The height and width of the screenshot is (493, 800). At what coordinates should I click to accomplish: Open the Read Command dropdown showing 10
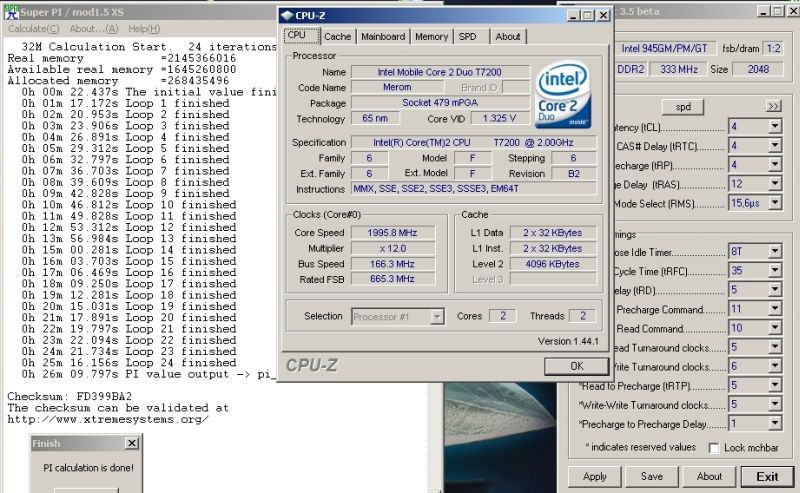click(x=774, y=328)
